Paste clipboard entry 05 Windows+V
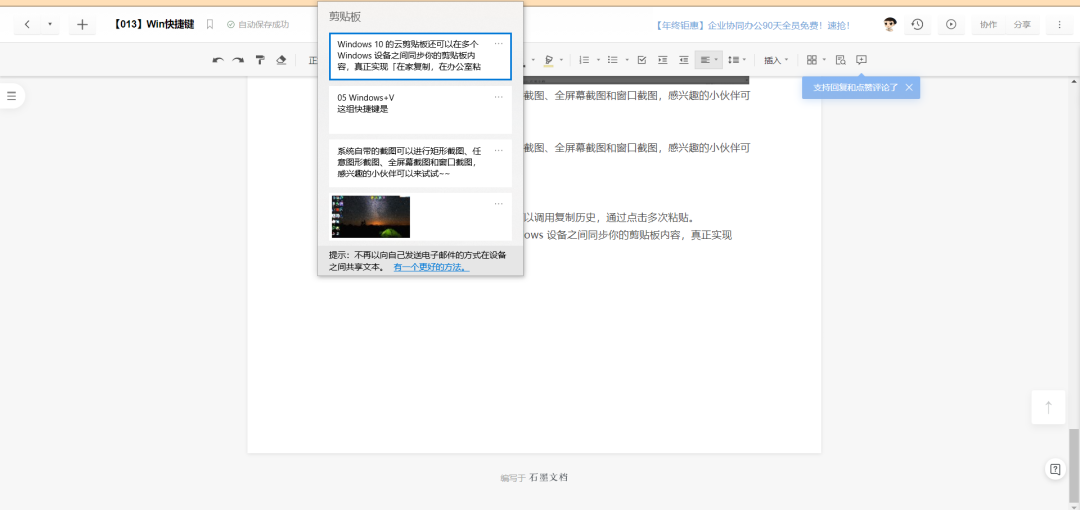Viewport: 1080px width, 510px height. 420,110
